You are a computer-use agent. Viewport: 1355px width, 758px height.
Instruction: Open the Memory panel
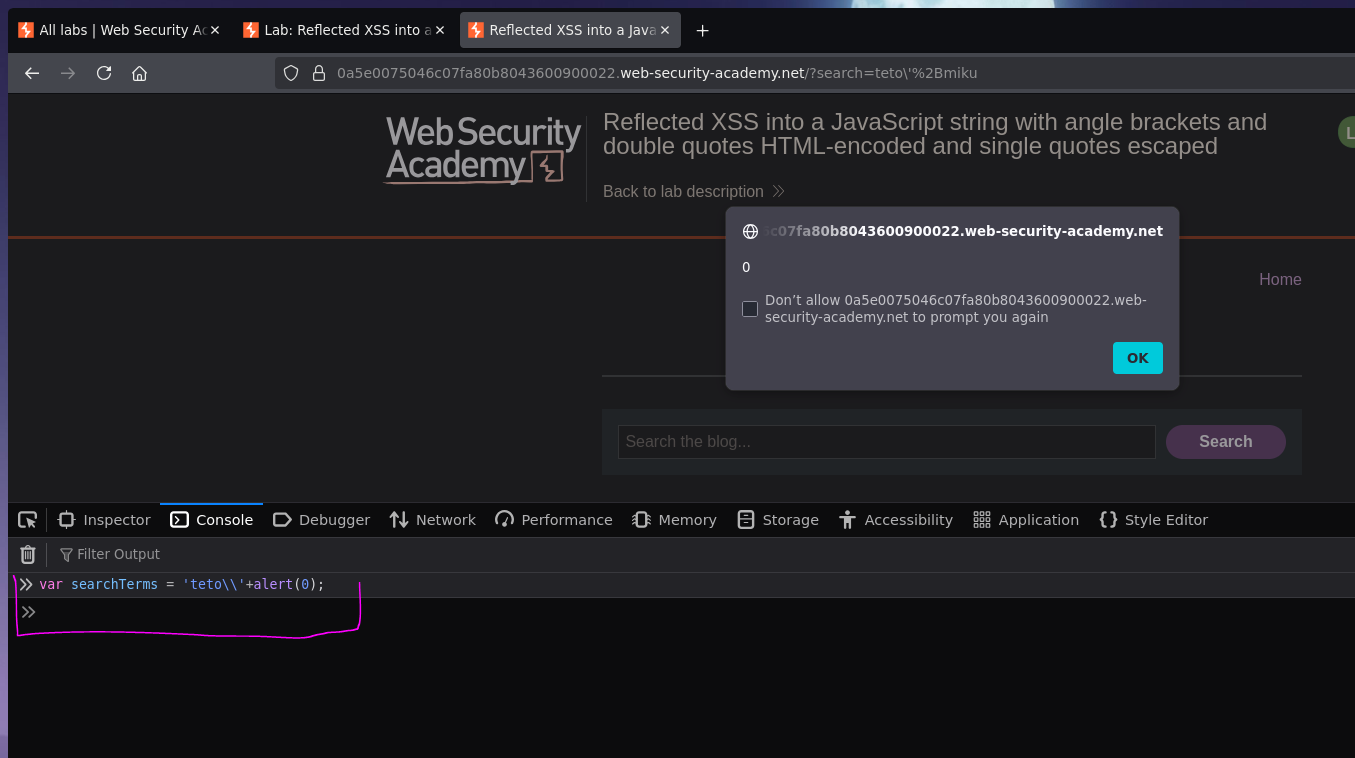(x=674, y=520)
